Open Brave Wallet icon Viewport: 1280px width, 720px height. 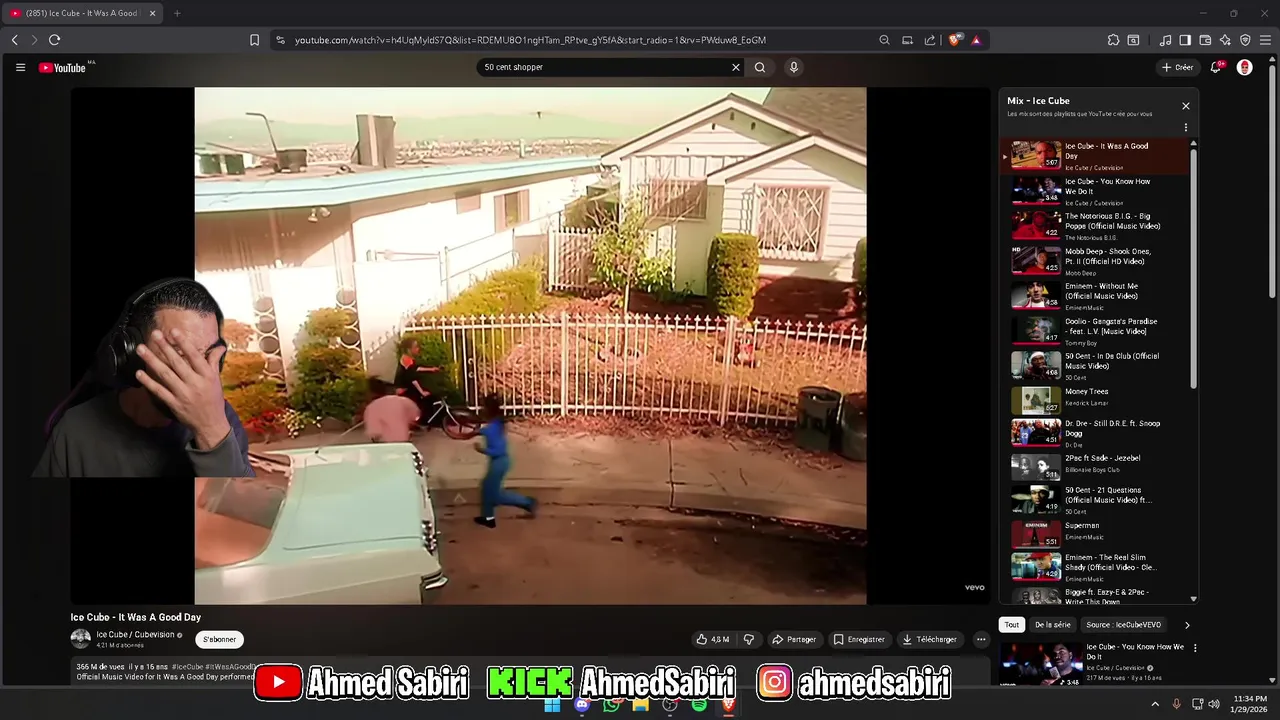click(1205, 40)
